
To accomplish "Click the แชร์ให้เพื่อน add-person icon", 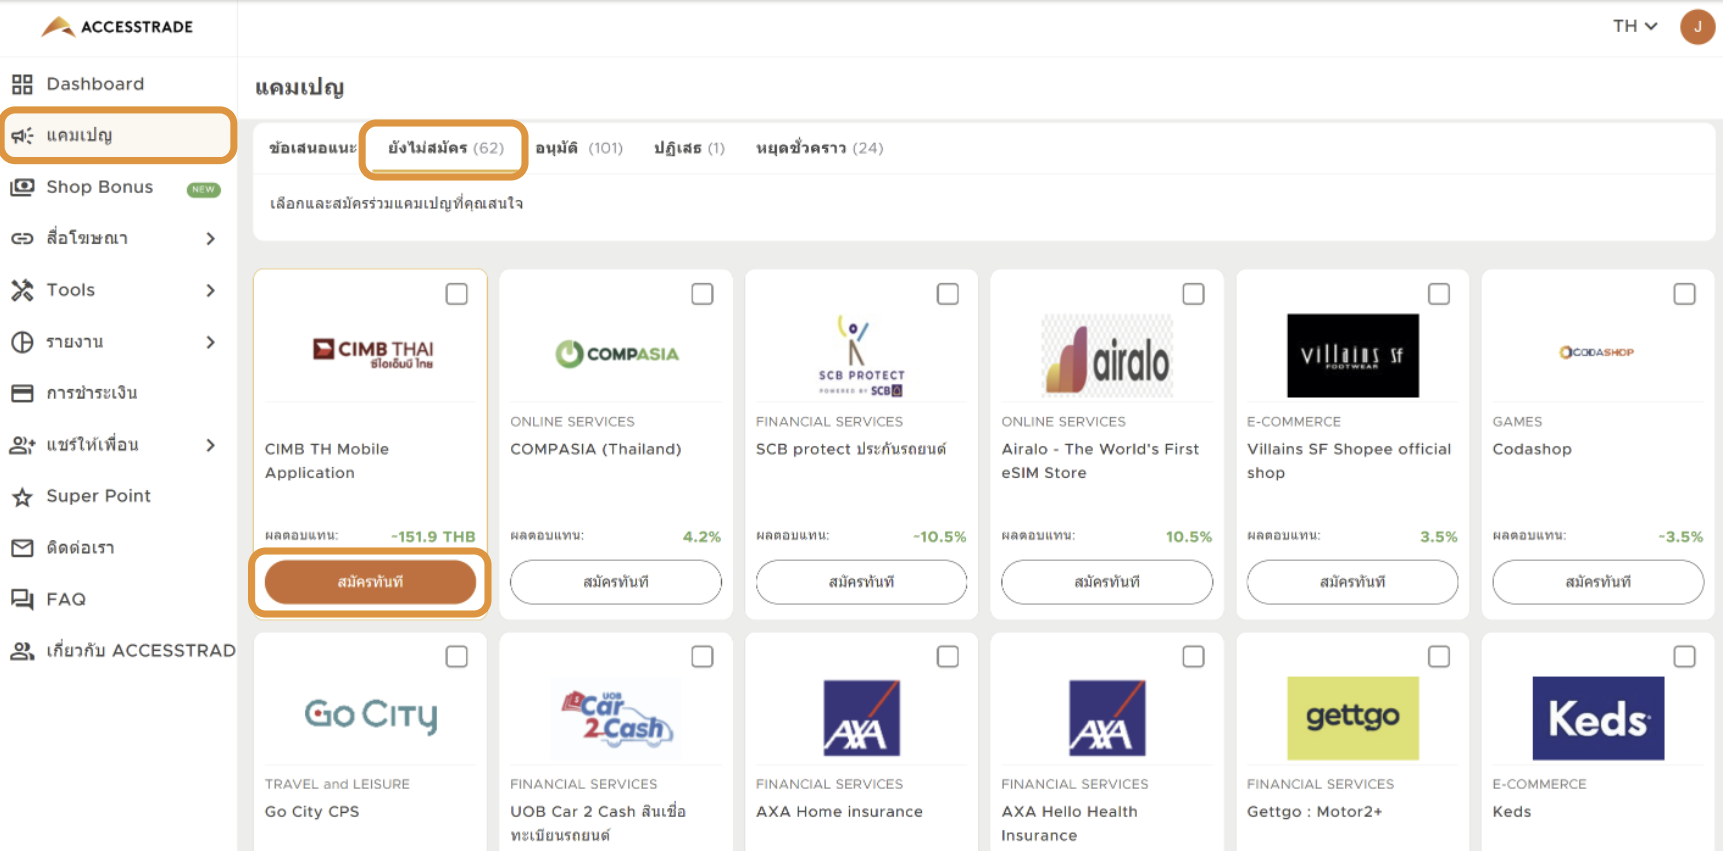I will (x=22, y=445).
